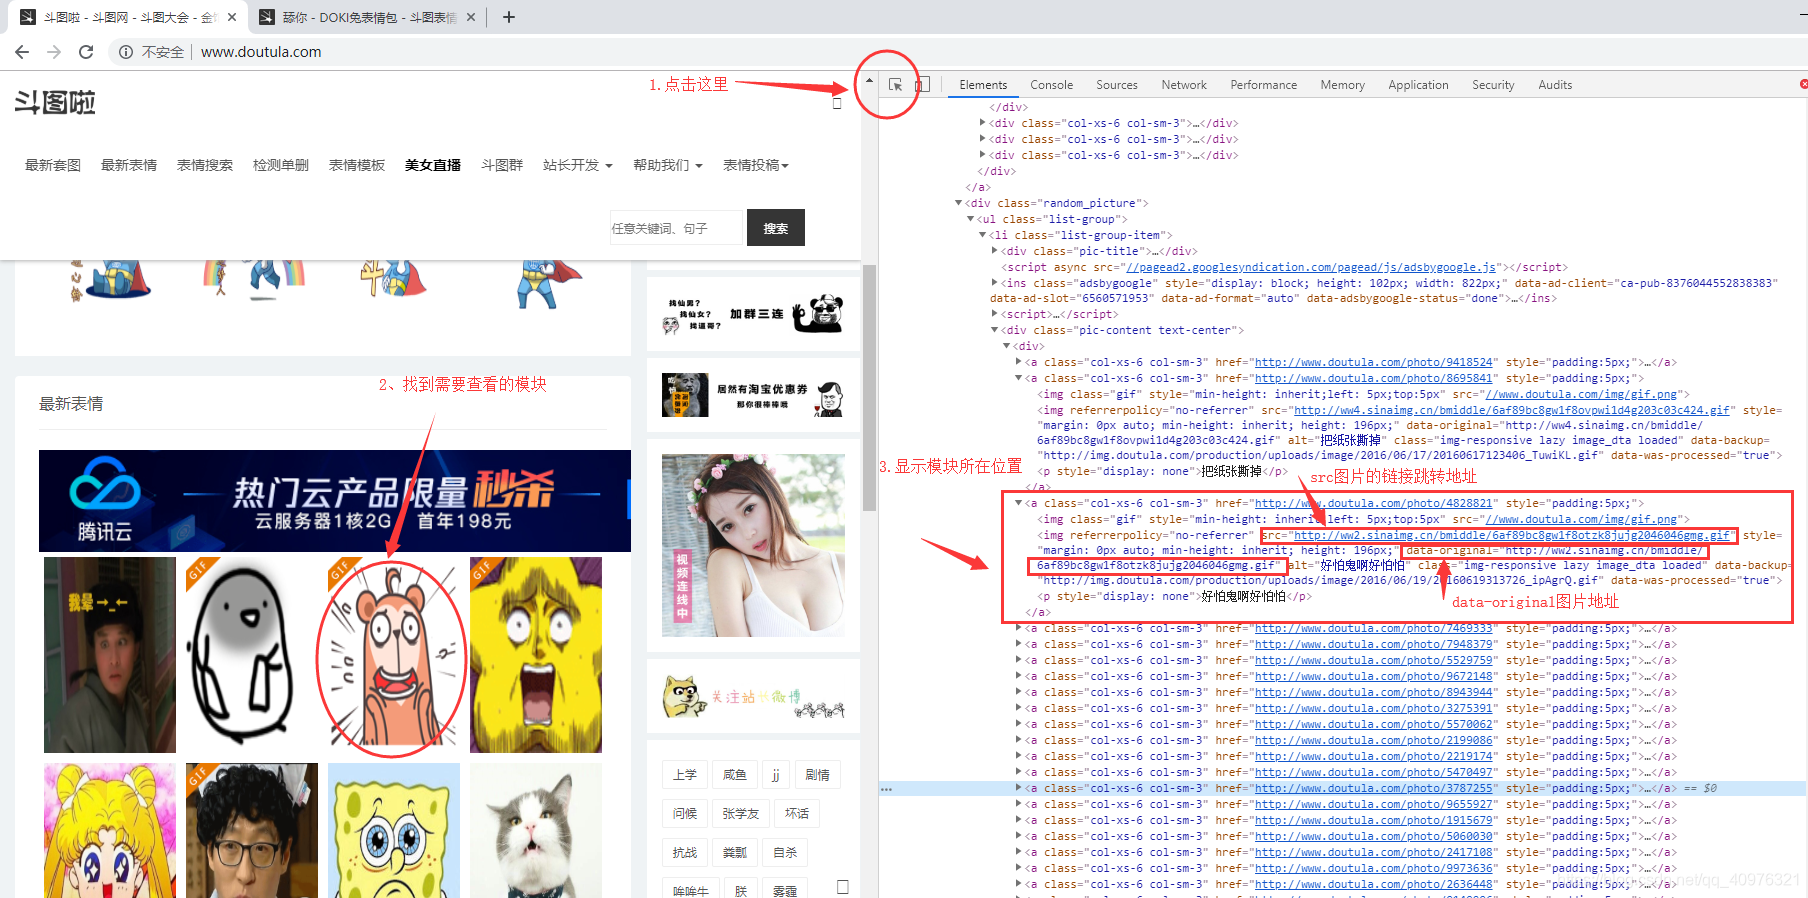This screenshot has width=1808, height=898.
Task: Select the 问候 tag
Action: 685,814
